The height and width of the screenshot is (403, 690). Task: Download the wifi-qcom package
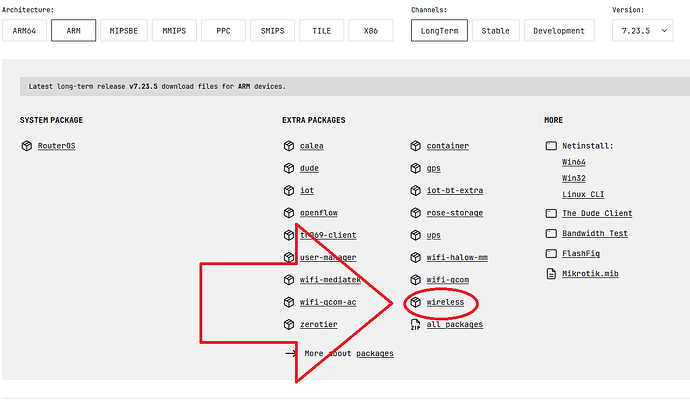448,280
